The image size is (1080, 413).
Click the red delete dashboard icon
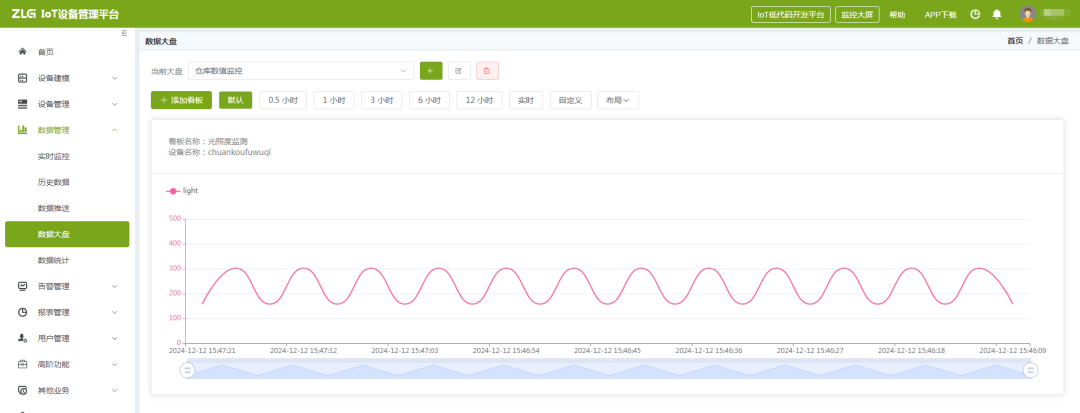click(487, 71)
